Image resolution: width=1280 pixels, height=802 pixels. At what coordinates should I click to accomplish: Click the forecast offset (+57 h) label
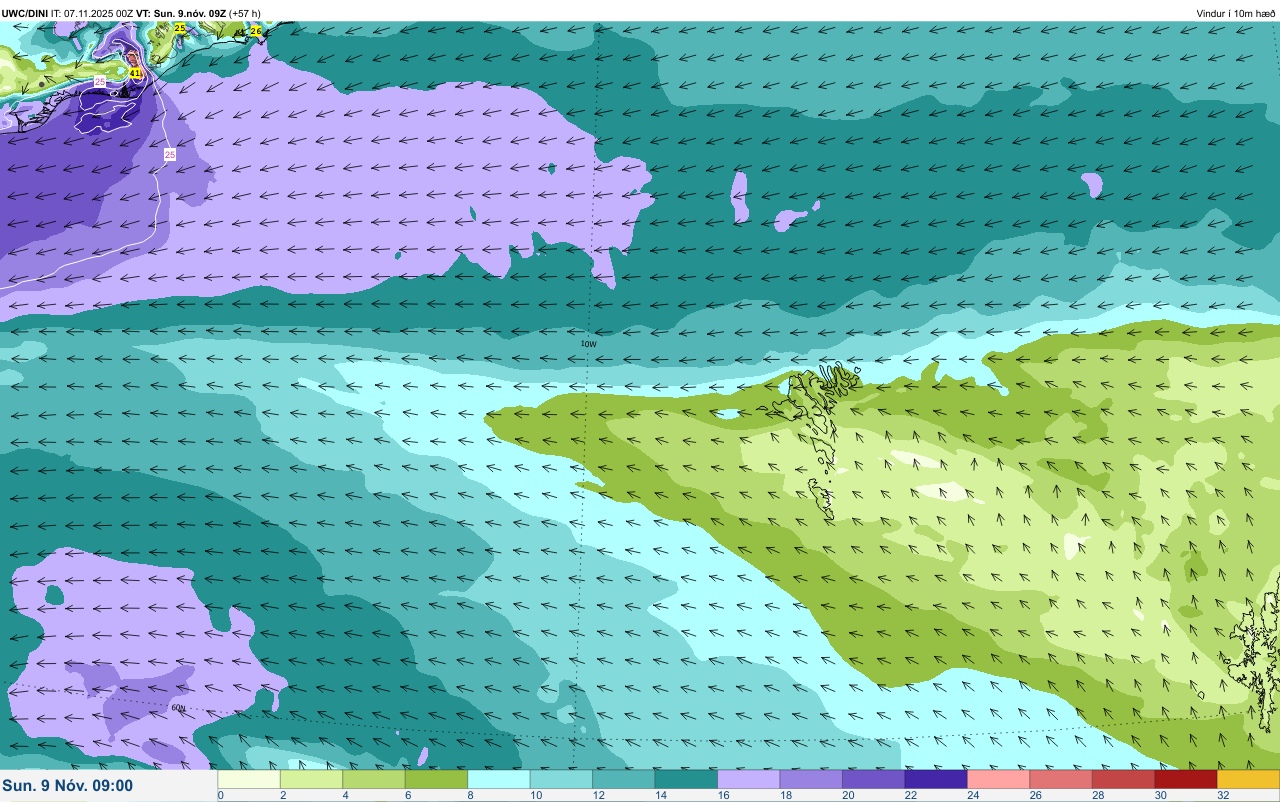point(245,13)
